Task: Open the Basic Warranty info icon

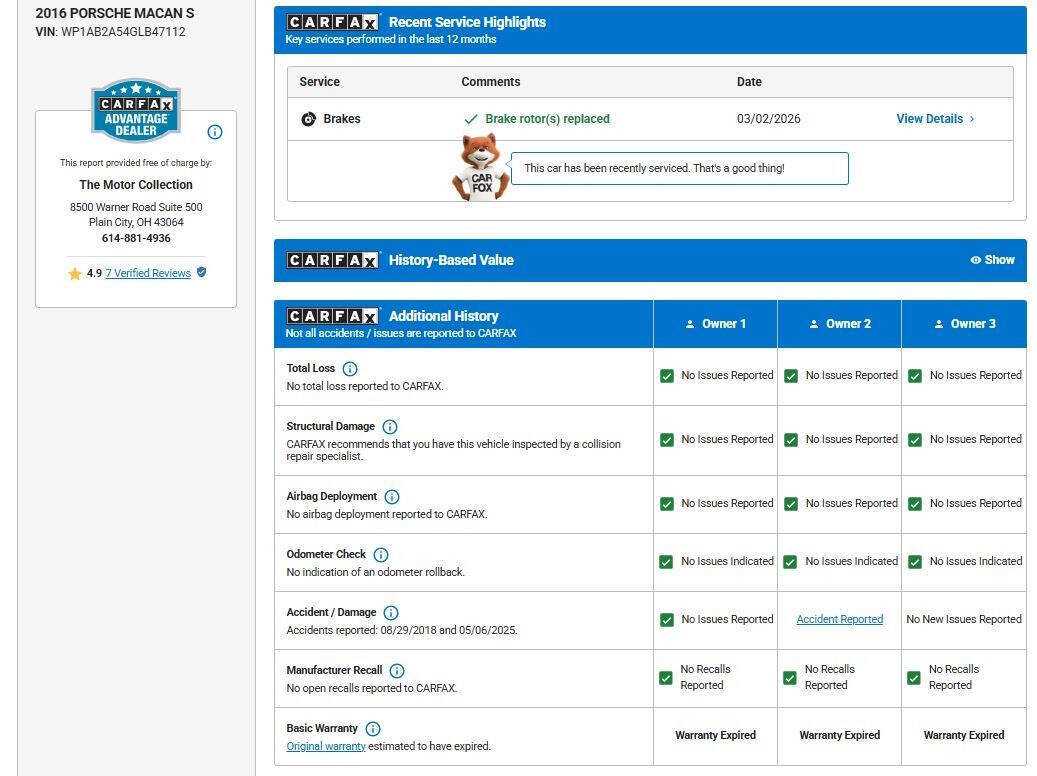Action: [373, 729]
